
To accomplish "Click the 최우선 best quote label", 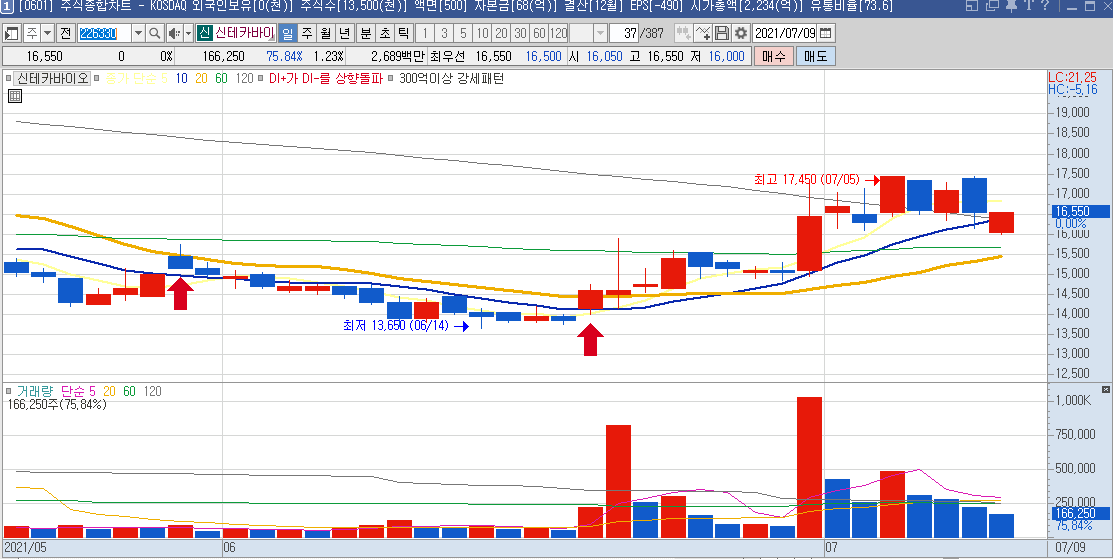I will [x=449, y=56].
